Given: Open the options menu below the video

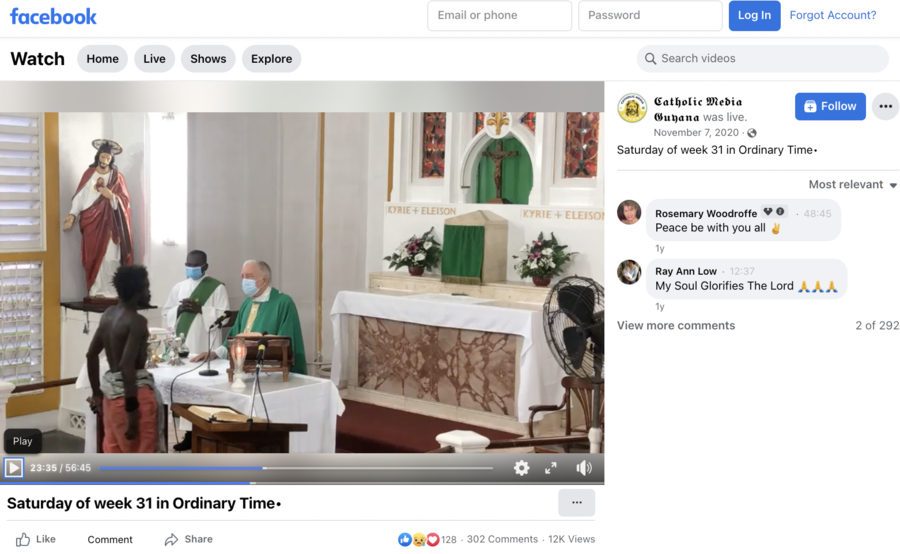Looking at the screenshot, I should (x=576, y=502).
